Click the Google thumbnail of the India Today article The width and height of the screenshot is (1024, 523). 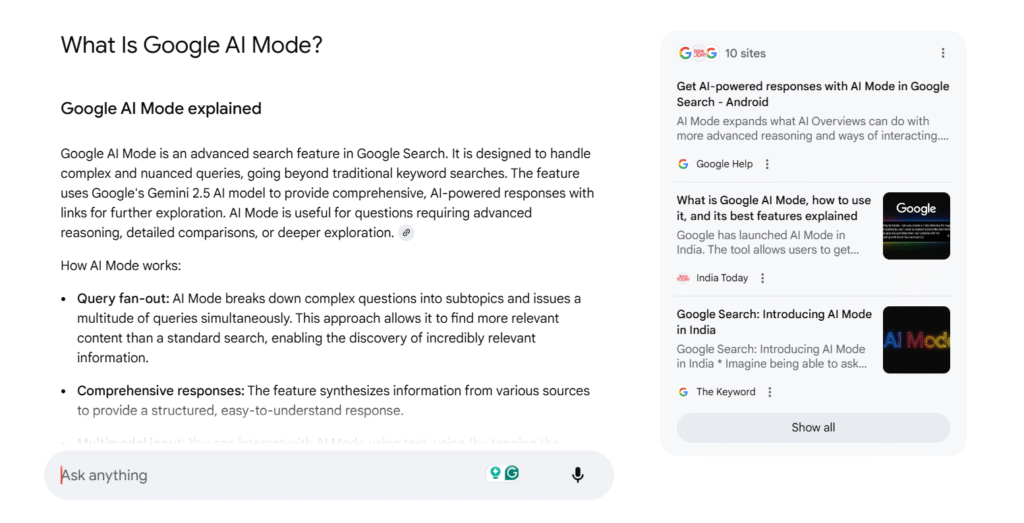[916, 226]
